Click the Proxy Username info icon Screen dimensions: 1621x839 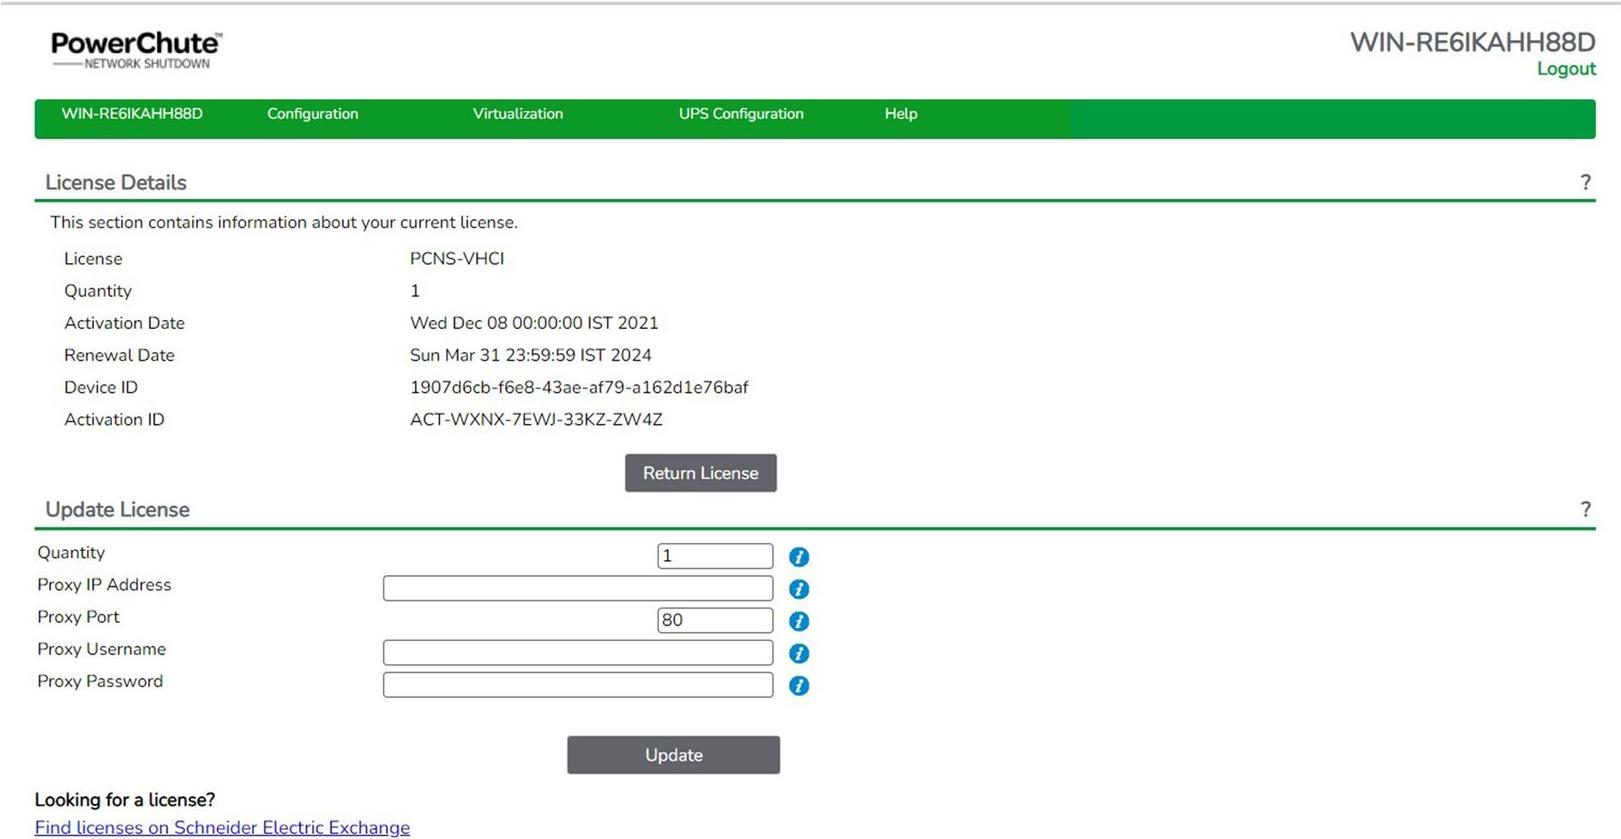(798, 653)
